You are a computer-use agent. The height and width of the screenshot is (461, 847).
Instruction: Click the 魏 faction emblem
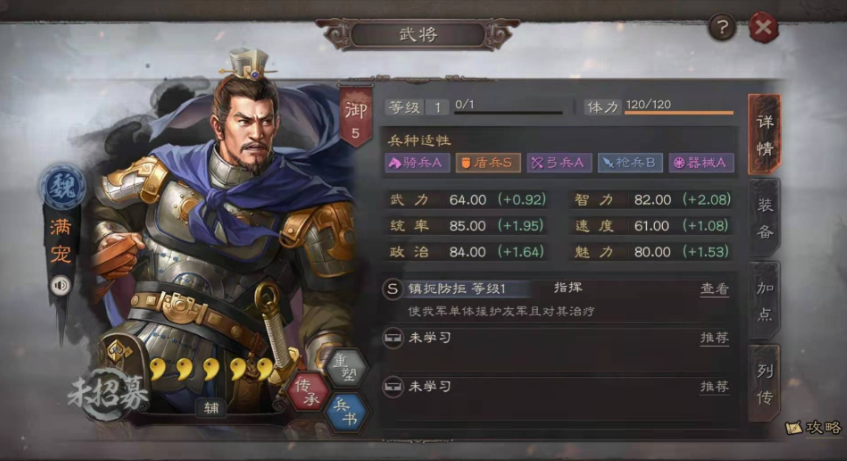pyautogui.click(x=62, y=187)
